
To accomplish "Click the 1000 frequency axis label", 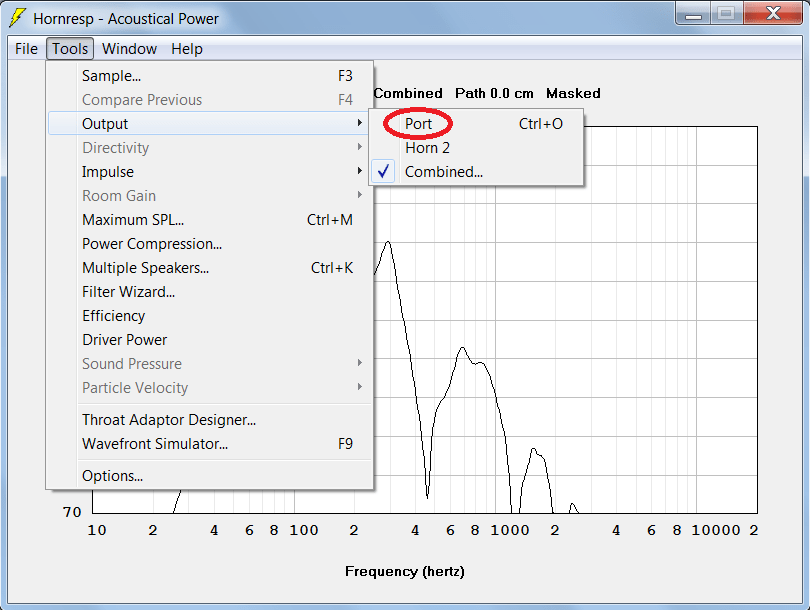I will pos(509,530).
